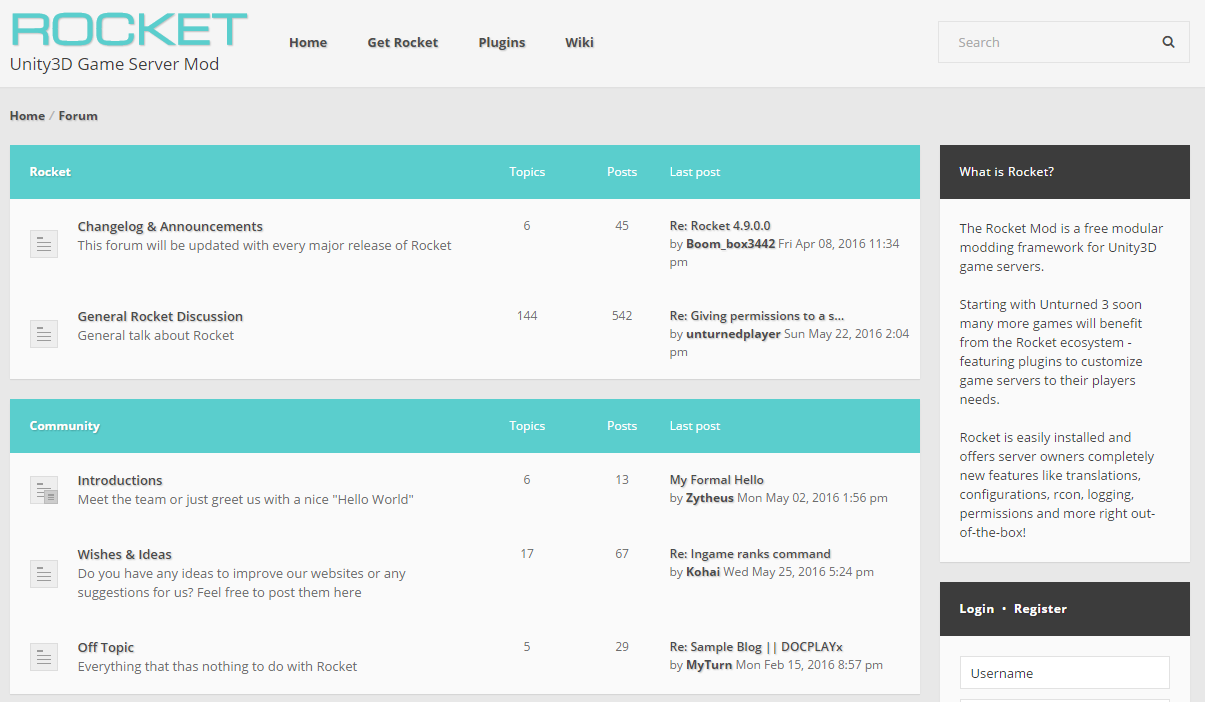Open the Rocket category header link
The width and height of the screenshot is (1205, 702).
pyautogui.click(x=50, y=172)
